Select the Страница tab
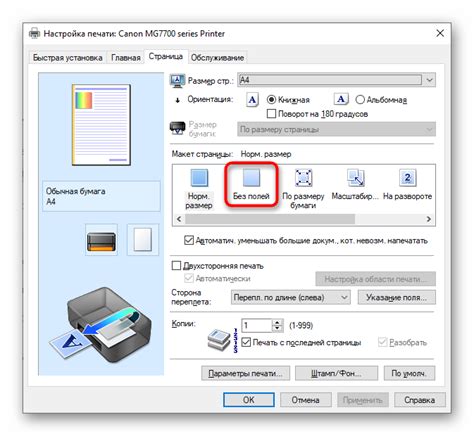474x436 pixels. pos(166,56)
